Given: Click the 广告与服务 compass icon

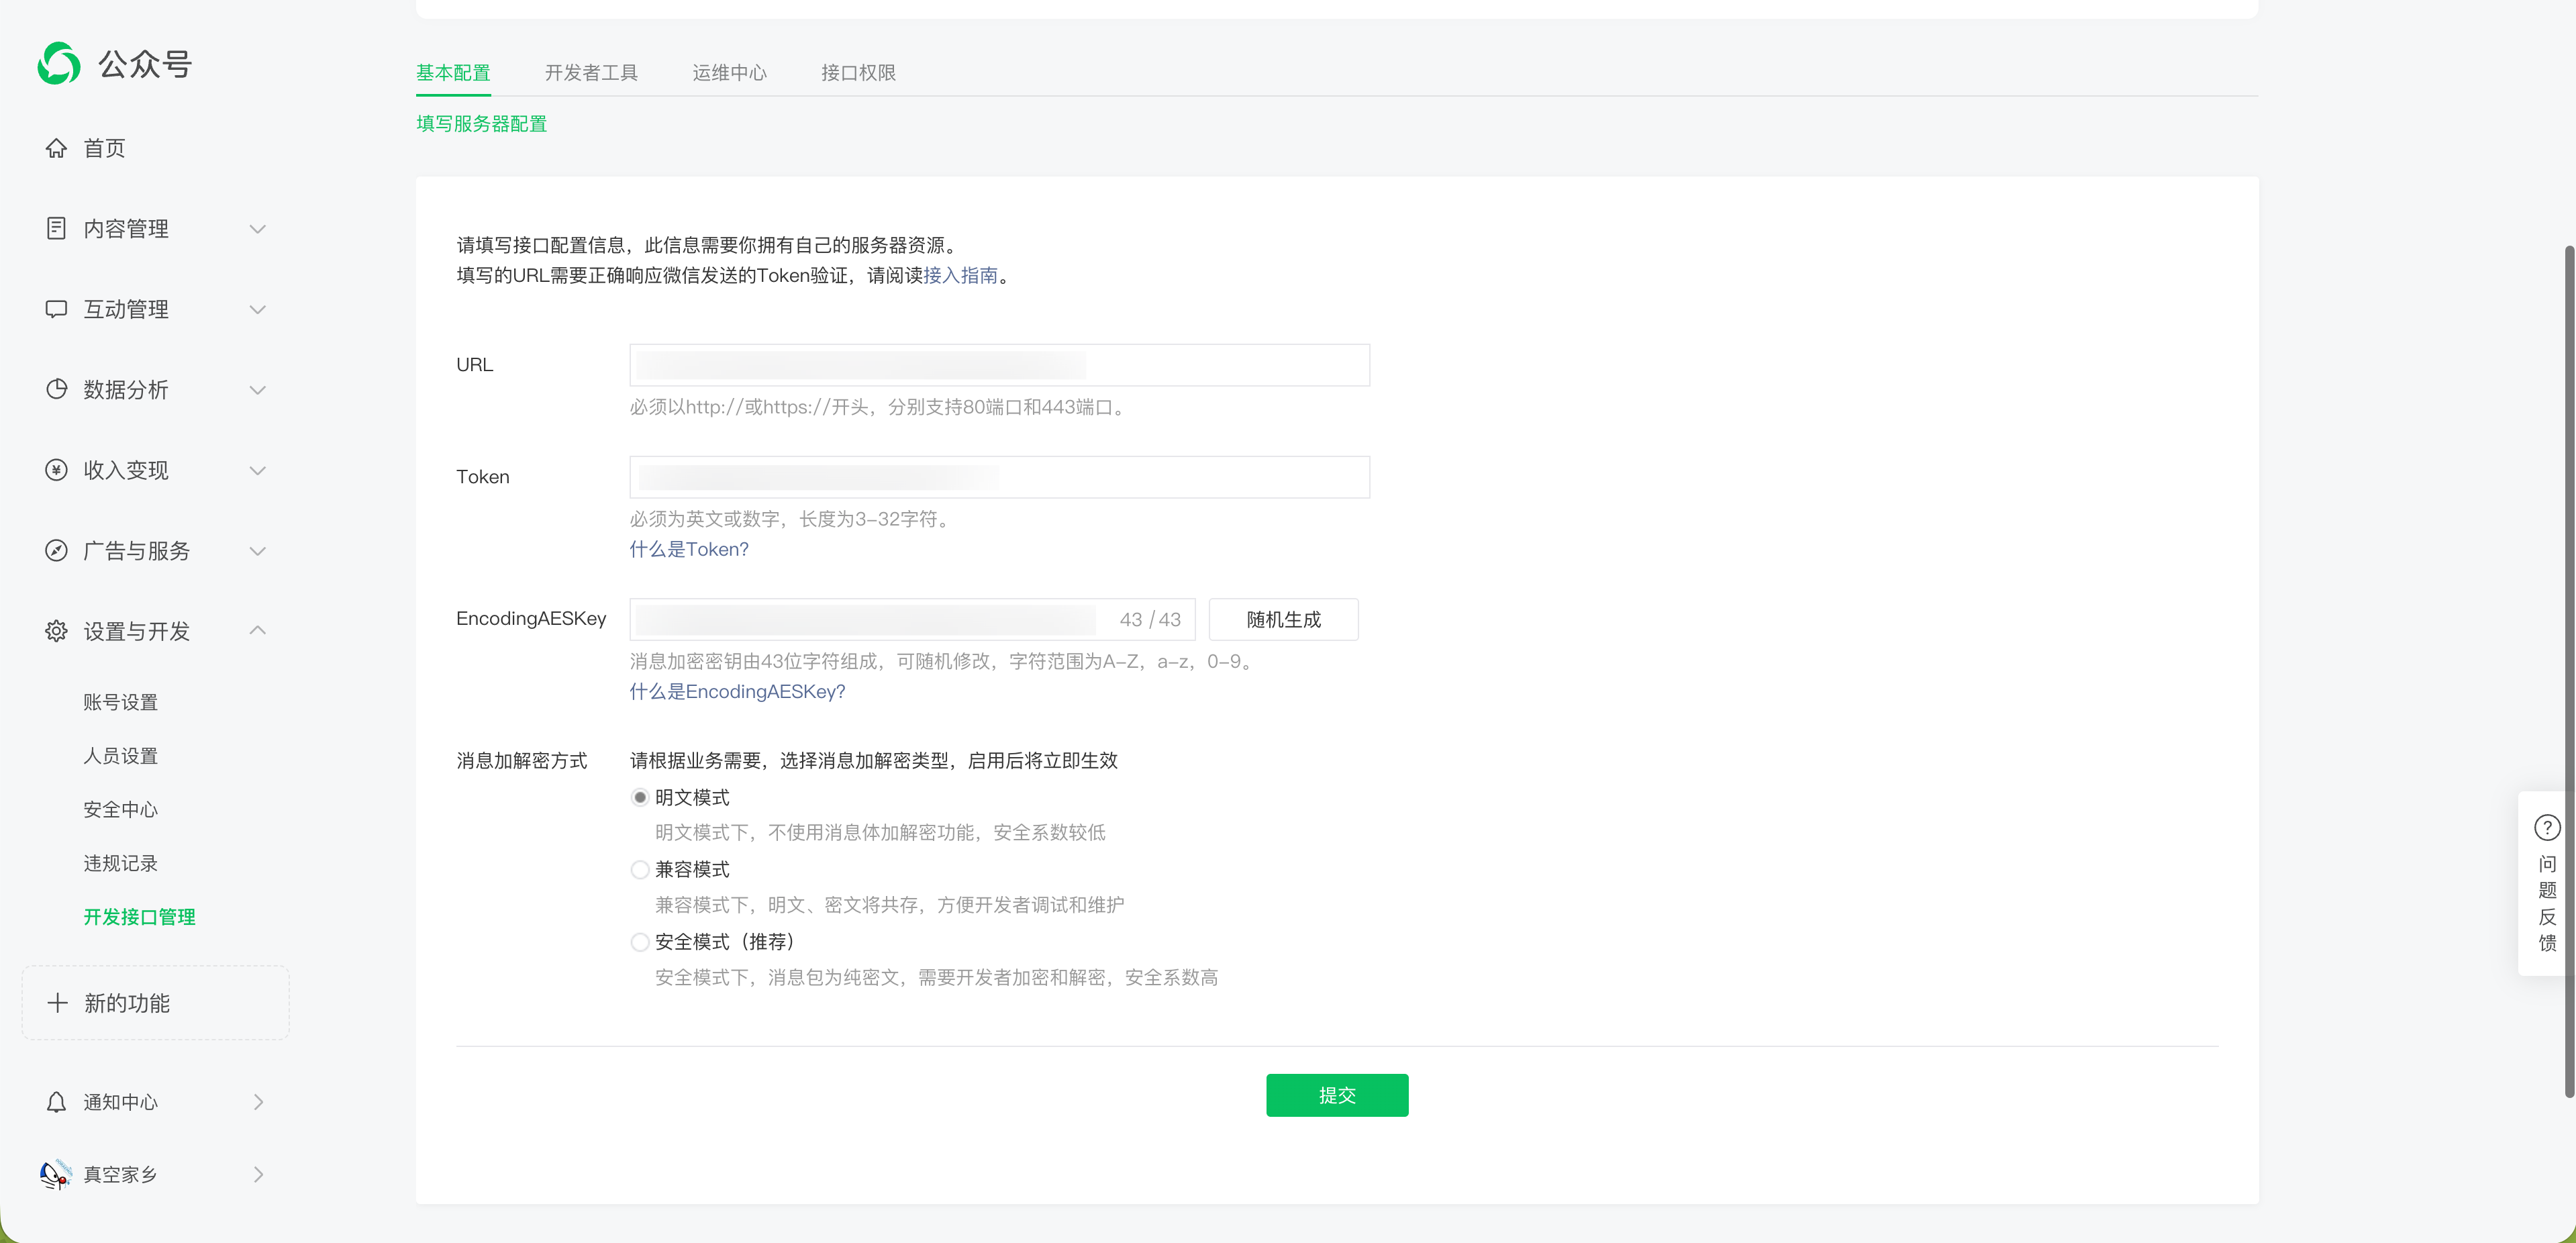Looking at the screenshot, I should [56, 550].
